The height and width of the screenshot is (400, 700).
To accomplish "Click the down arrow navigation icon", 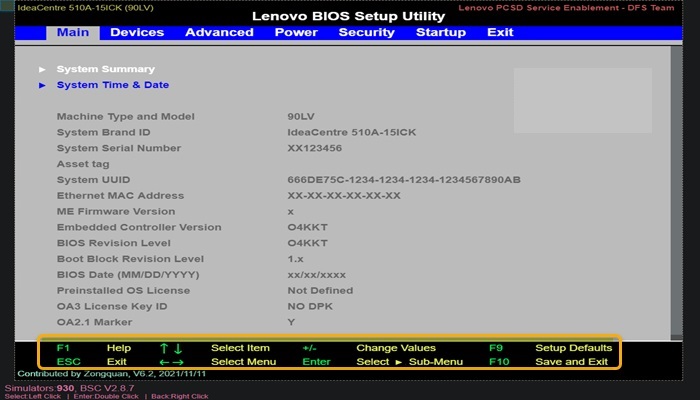I will (178, 348).
